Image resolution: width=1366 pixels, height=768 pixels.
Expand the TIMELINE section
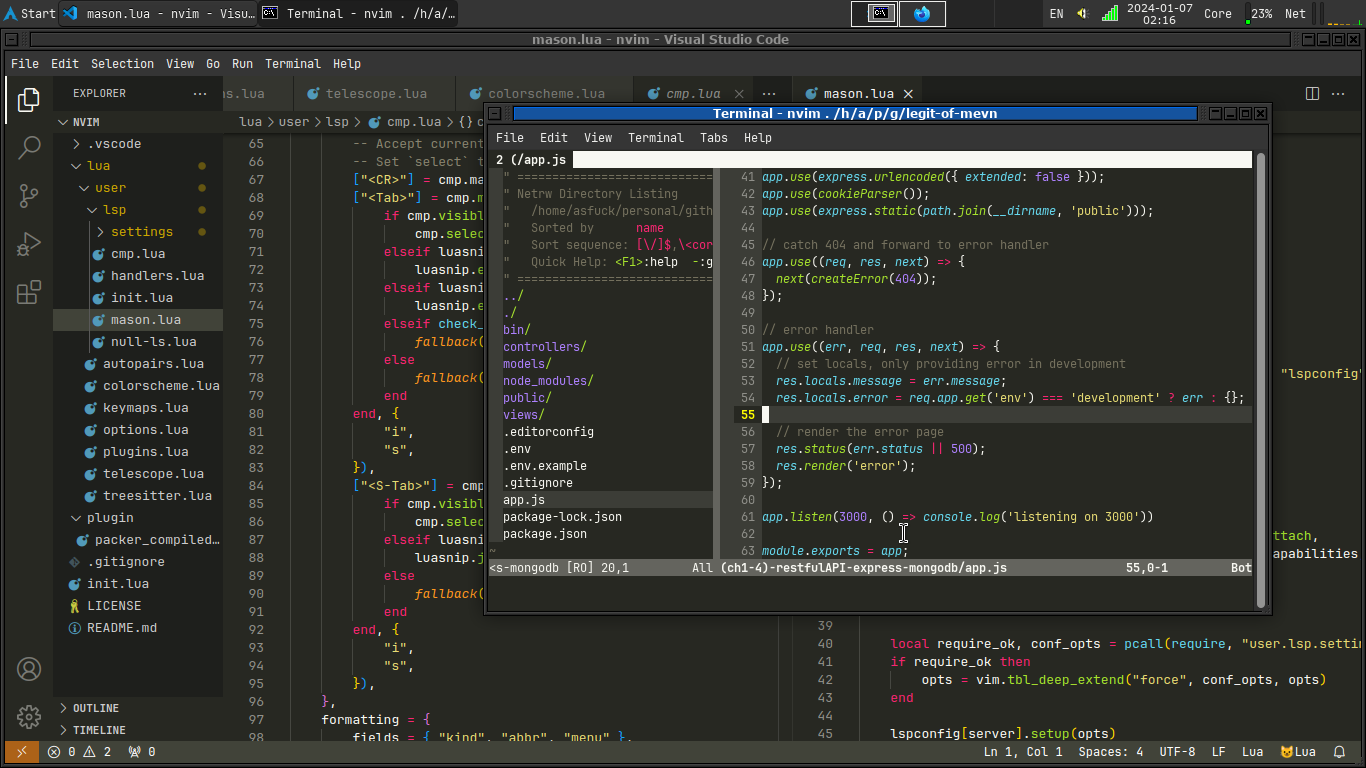pyautogui.click(x=98, y=730)
